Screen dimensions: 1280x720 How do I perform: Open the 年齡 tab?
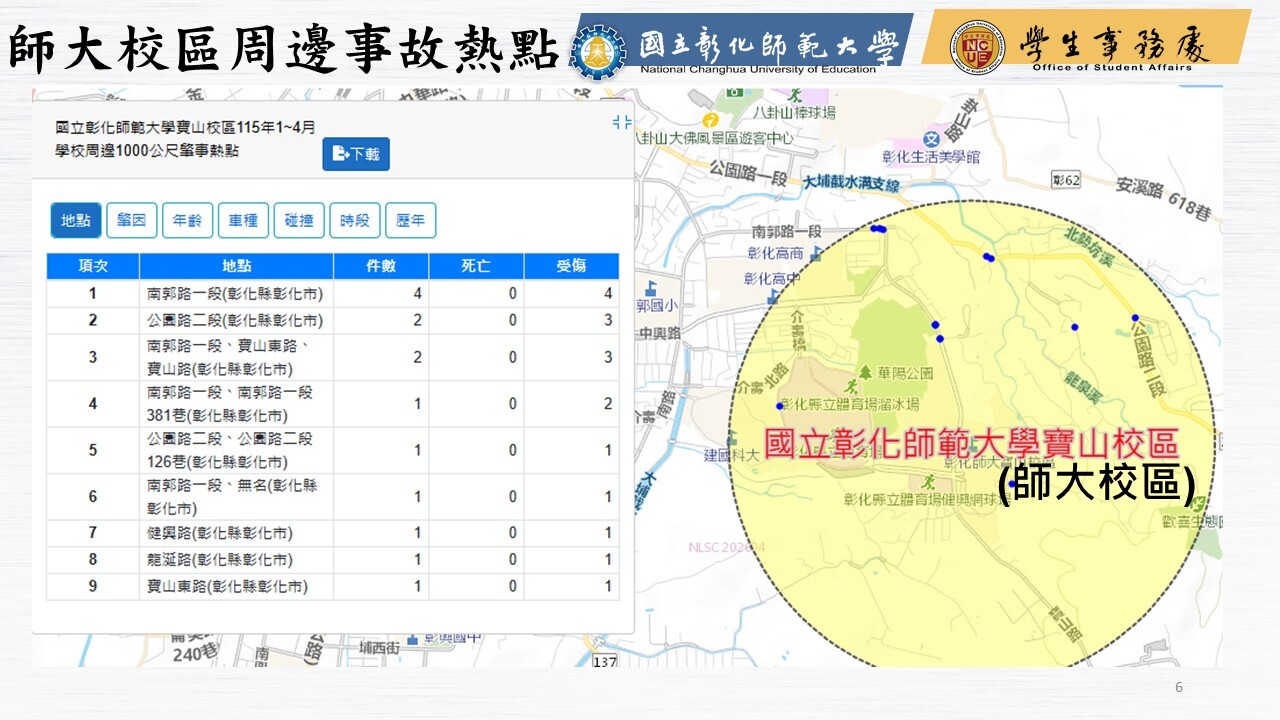coord(188,221)
